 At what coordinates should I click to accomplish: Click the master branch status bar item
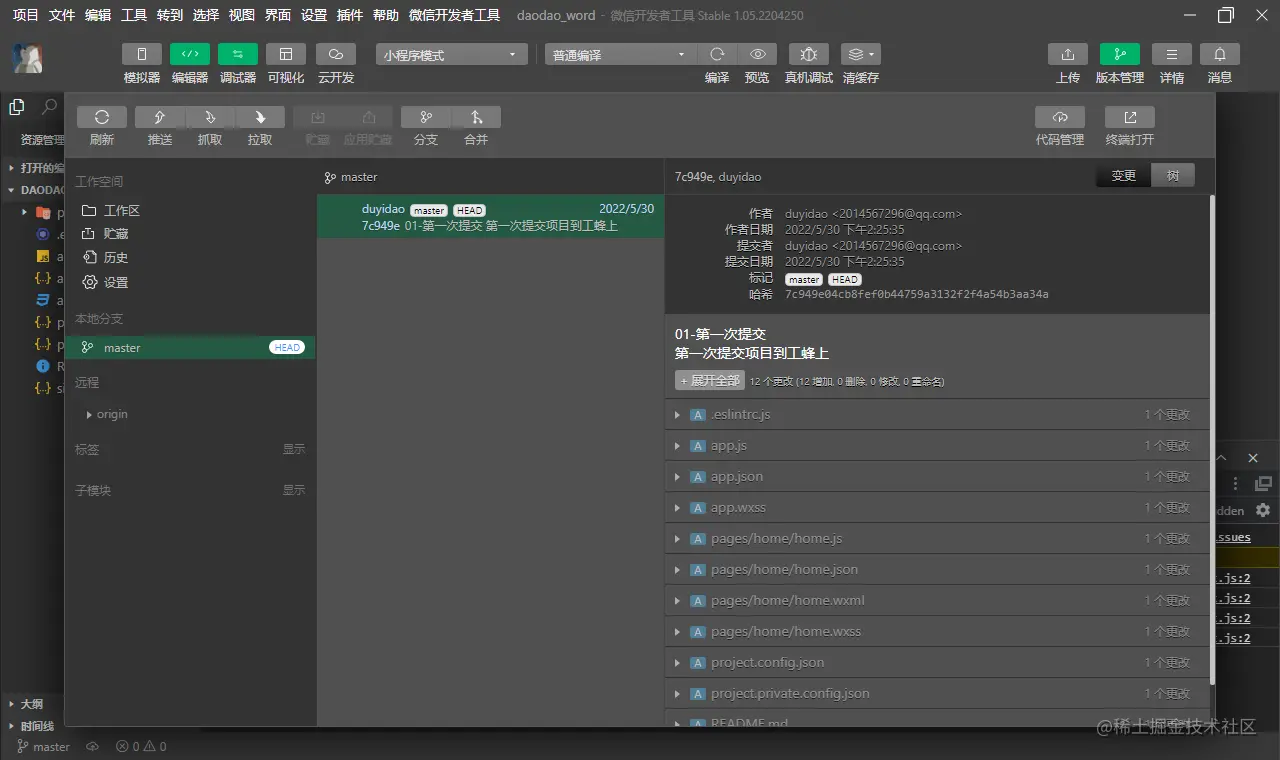[44, 746]
